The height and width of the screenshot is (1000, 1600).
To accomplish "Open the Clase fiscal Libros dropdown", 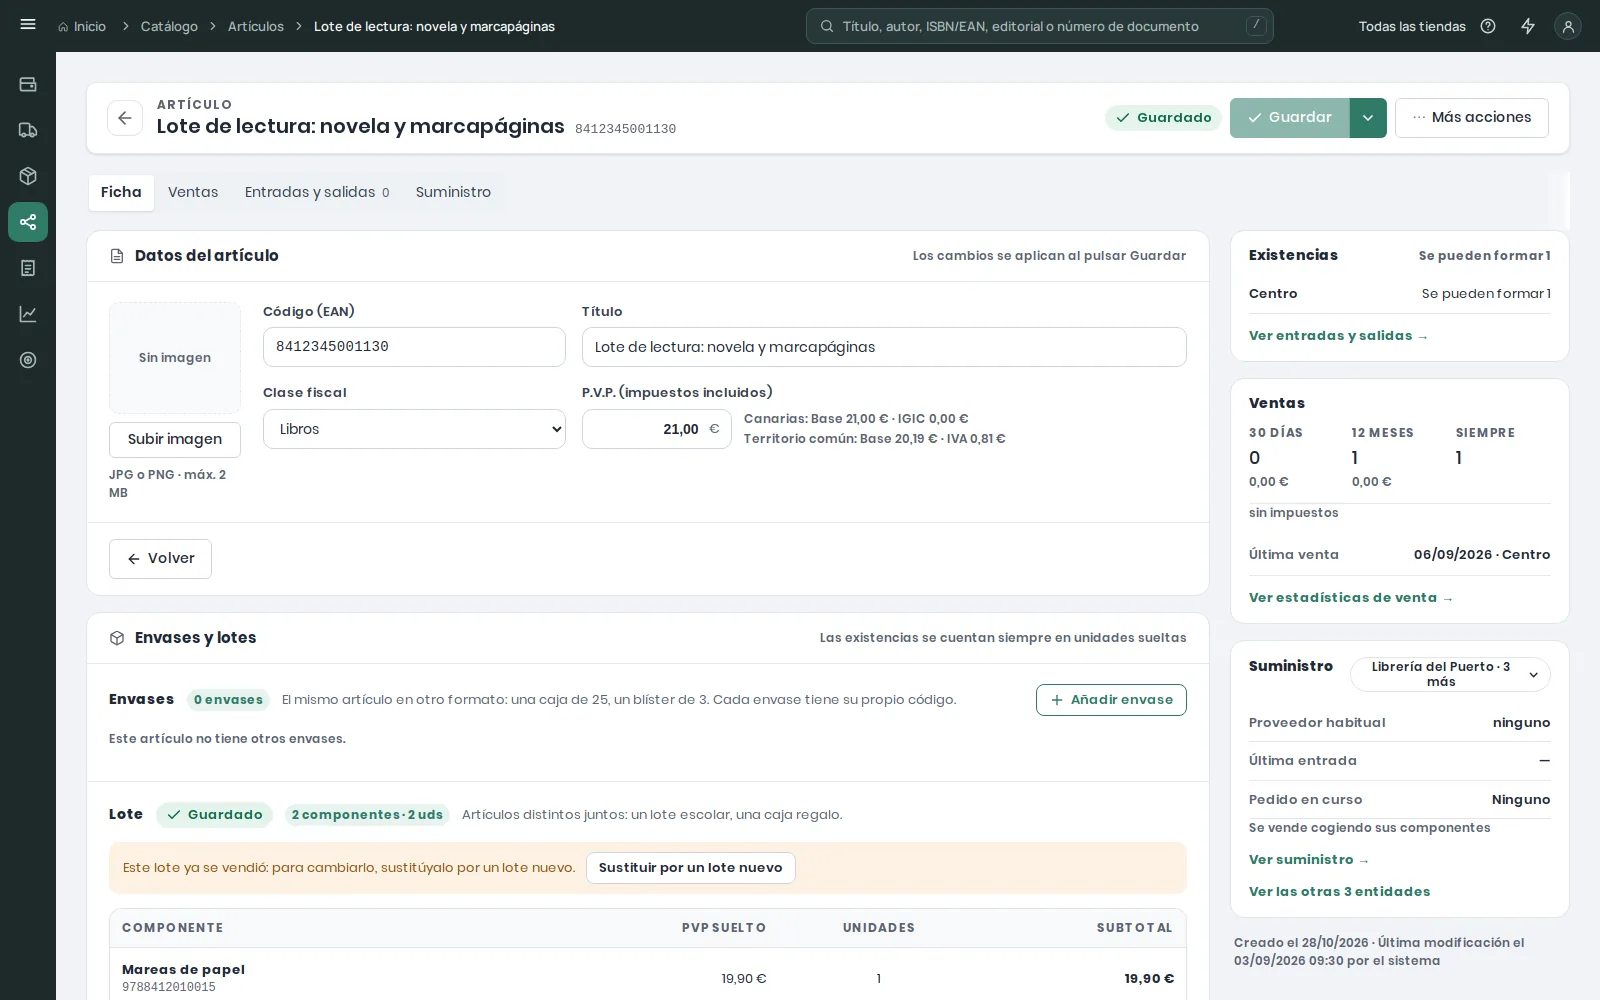I will point(414,429).
